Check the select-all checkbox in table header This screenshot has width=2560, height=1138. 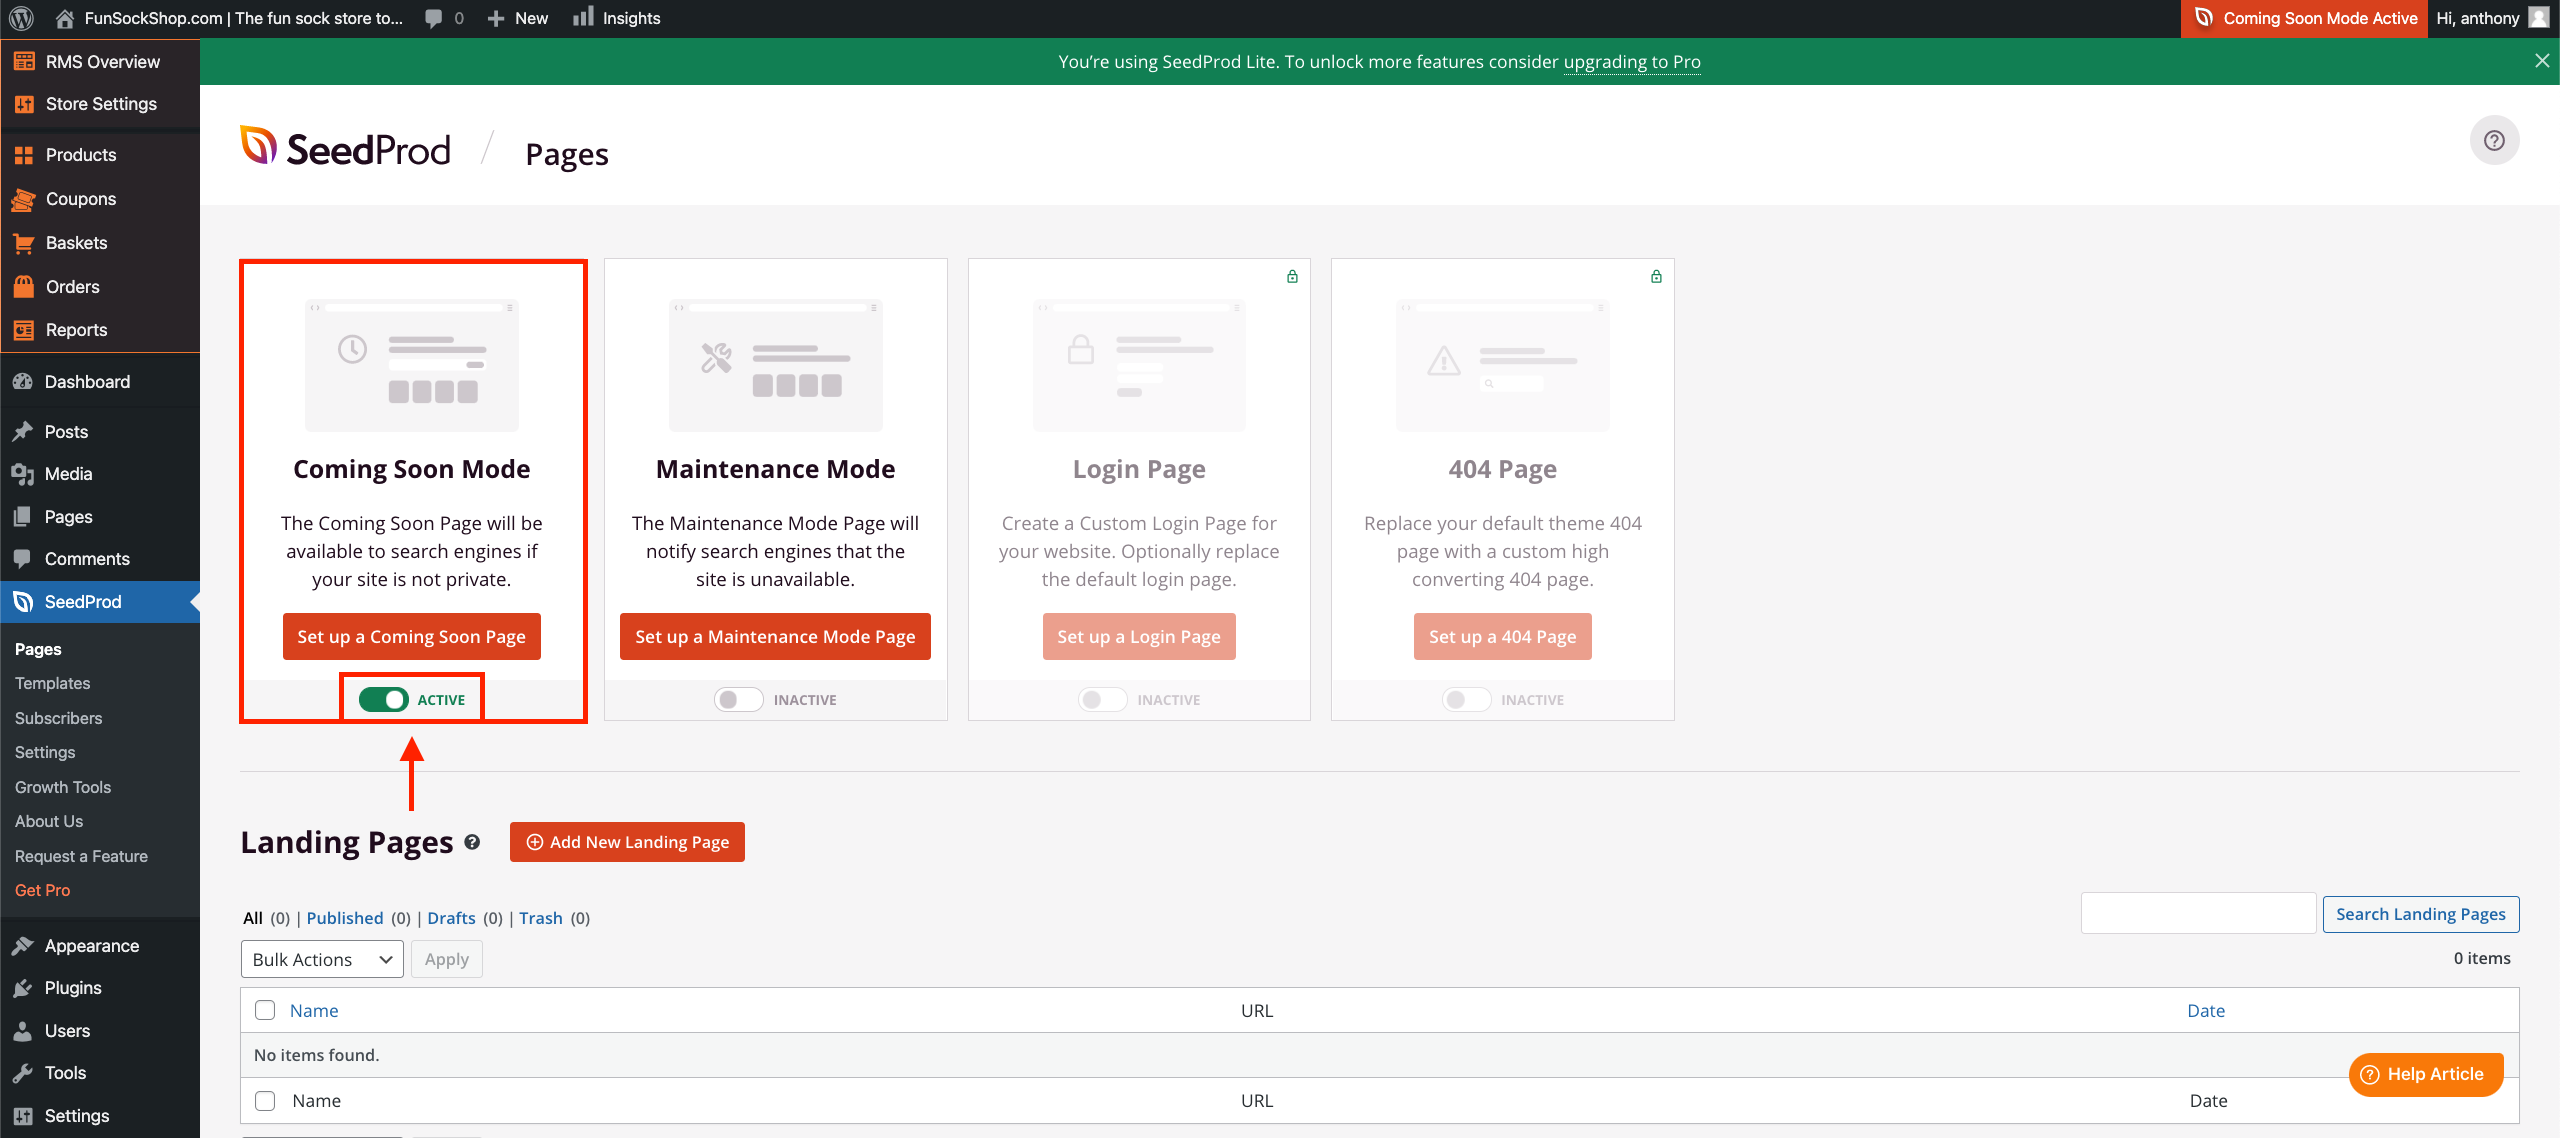click(x=265, y=1010)
